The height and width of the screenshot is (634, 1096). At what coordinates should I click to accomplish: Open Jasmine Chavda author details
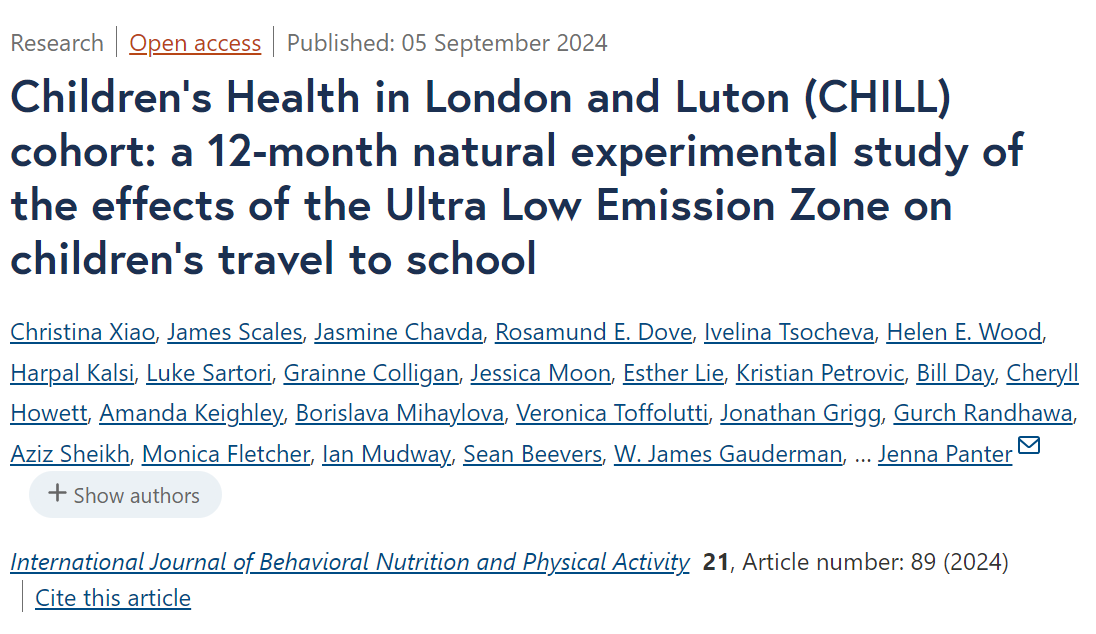tap(398, 332)
